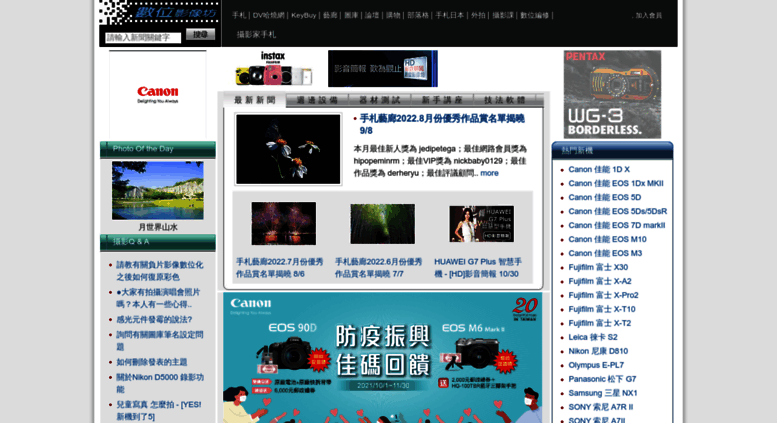
Task: Open HUAWEI G7 Plus 智慧手機 article link
Action: [478, 267]
